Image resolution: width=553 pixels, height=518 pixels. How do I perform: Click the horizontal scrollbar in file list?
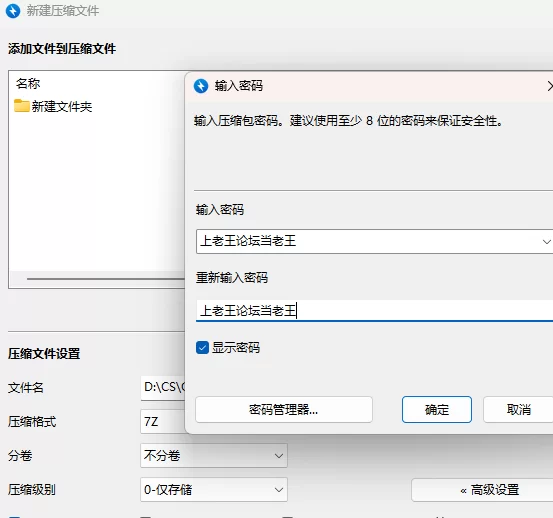pyautogui.click(x=106, y=279)
